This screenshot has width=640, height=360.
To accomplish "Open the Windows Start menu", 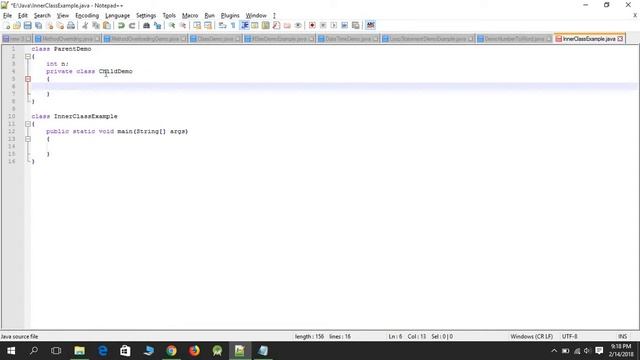I will coord(11,351).
